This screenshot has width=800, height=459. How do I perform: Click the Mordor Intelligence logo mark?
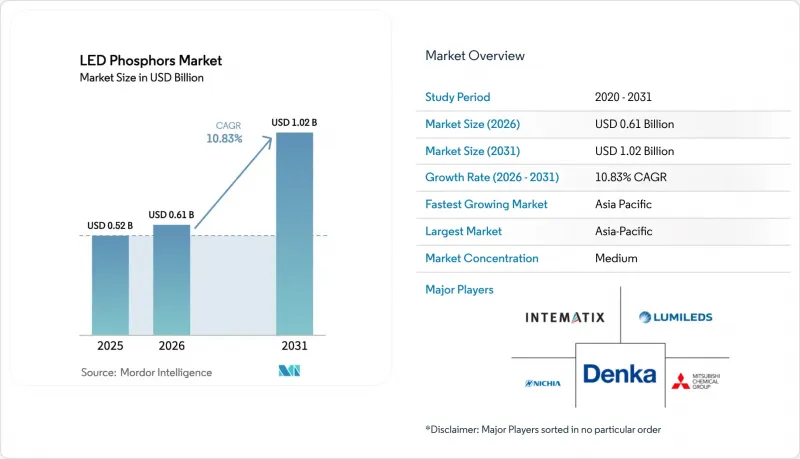coord(289,371)
